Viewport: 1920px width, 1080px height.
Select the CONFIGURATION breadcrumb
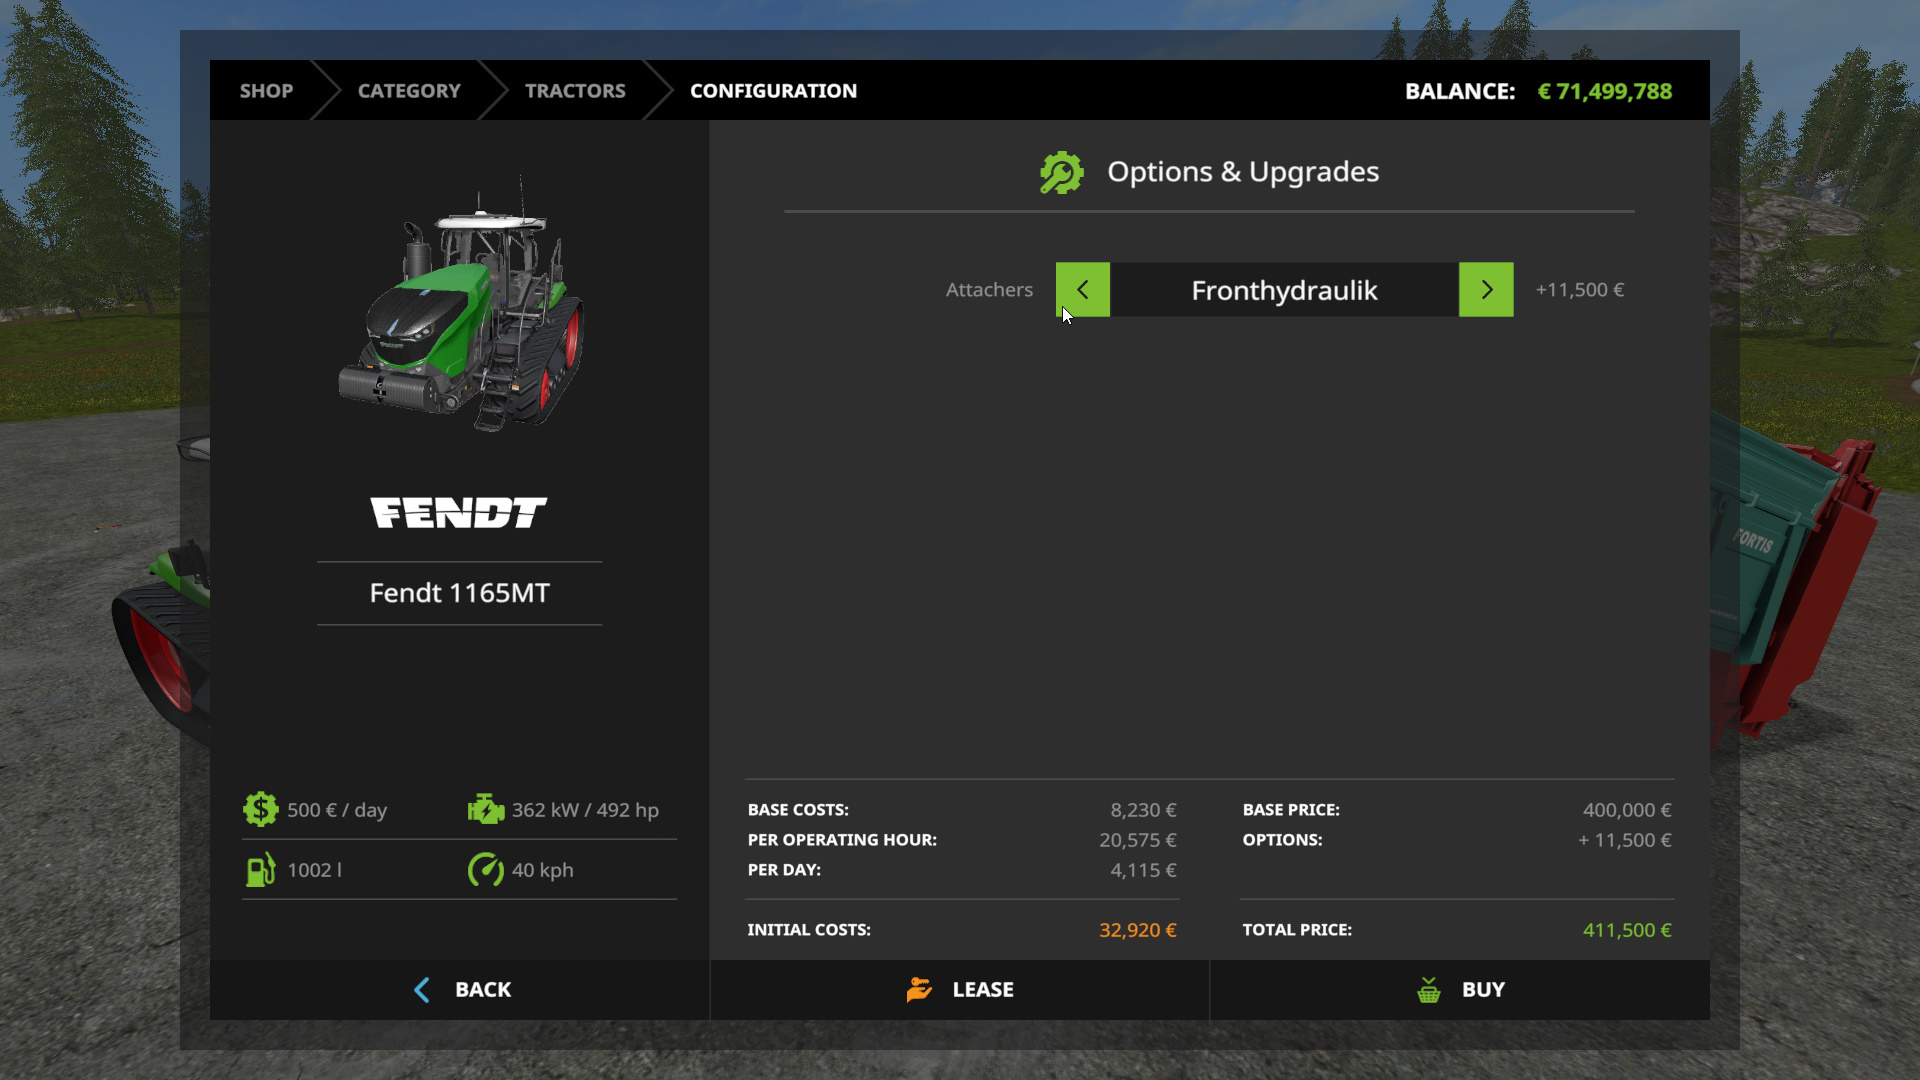point(773,91)
